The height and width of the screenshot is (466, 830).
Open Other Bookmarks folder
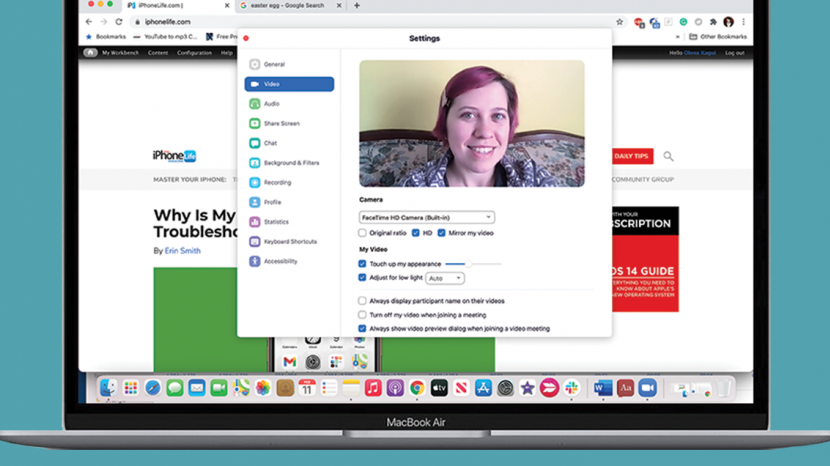point(718,37)
